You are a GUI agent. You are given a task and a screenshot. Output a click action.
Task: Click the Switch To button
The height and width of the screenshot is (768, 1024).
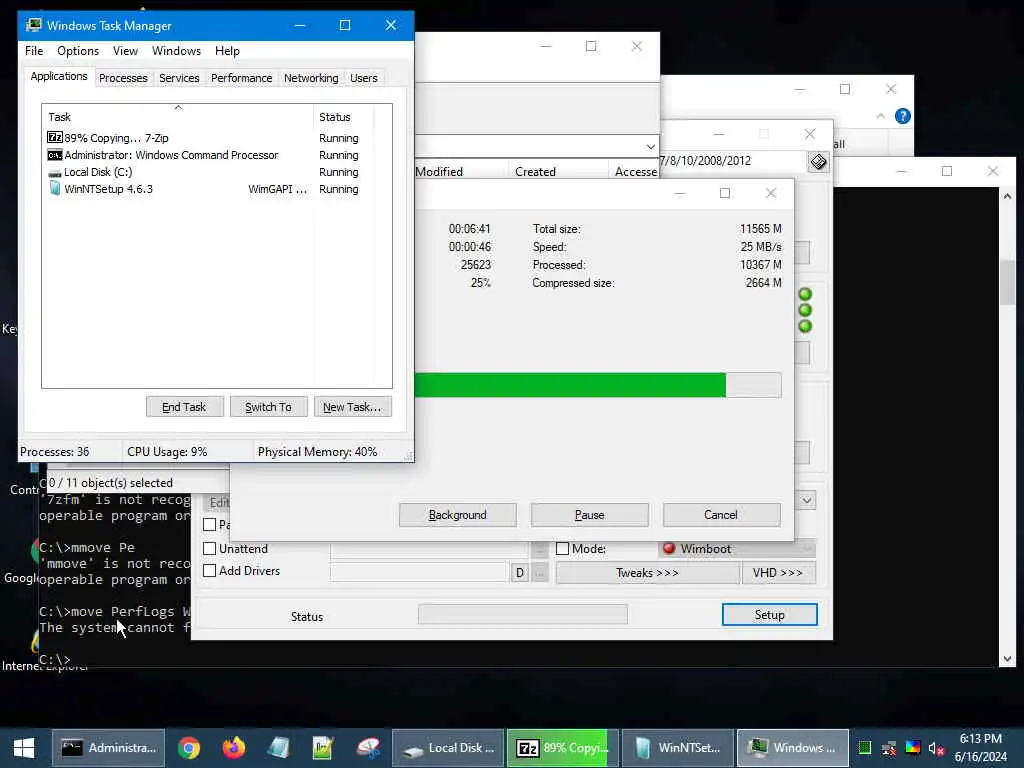(268, 407)
